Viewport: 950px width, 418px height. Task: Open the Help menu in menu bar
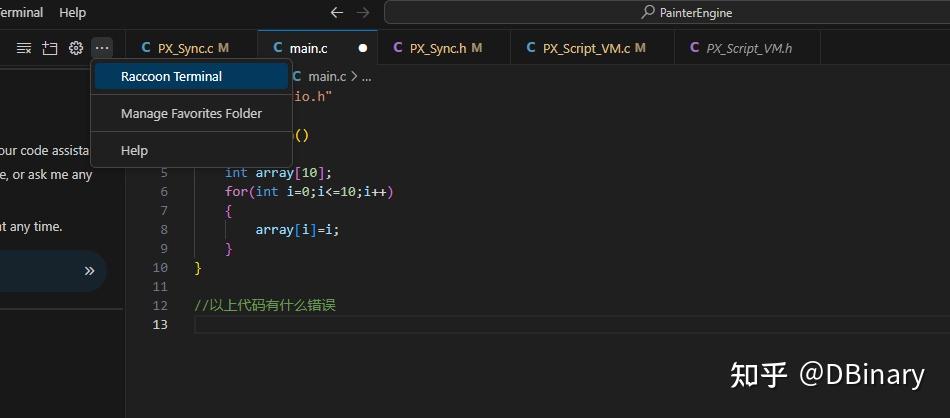(x=73, y=12)
